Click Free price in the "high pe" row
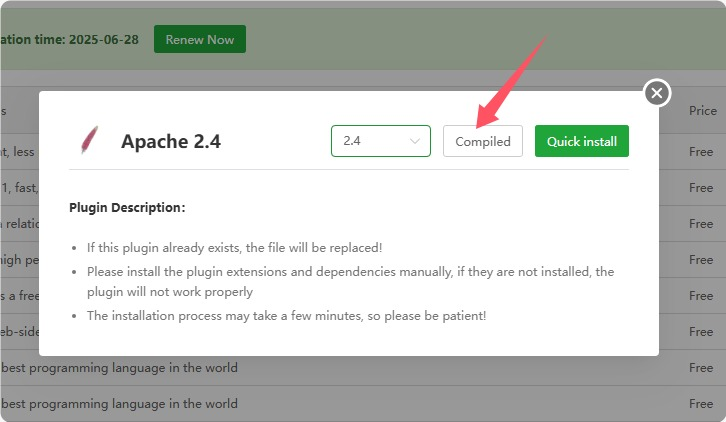This screenshot has height=422, width=726. click(701, 260)
